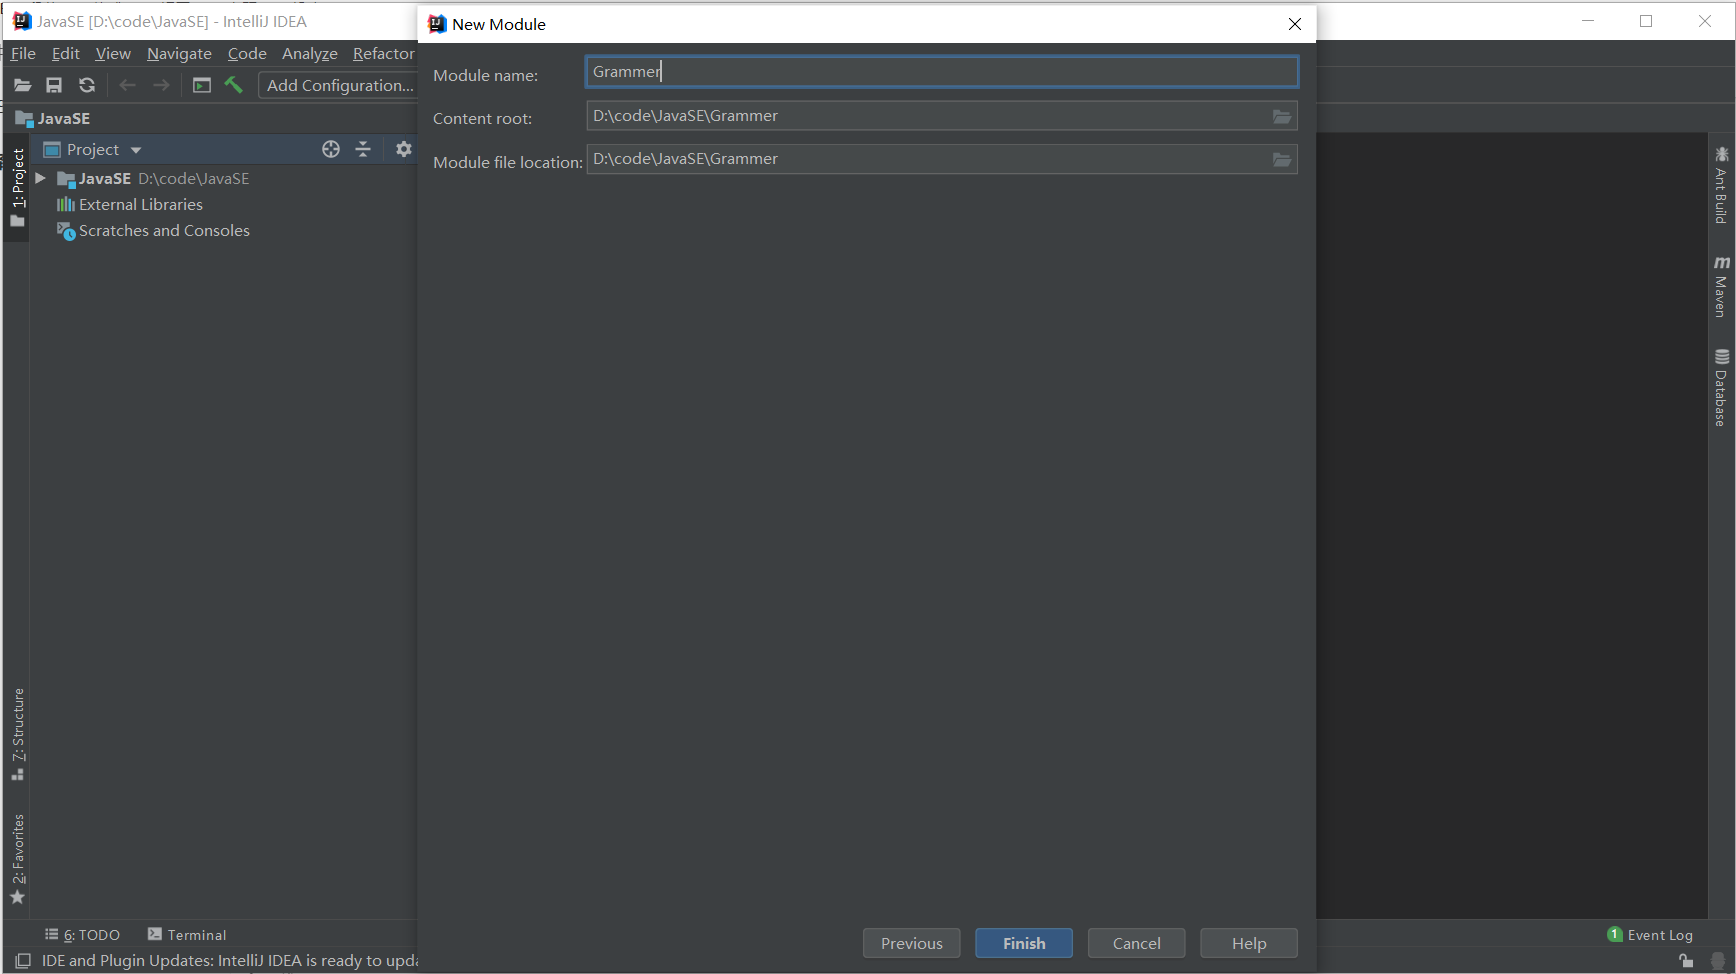The height and width of the screenshot is (974, 1736).
Task: Click the Open folder toolbar icon
Action: coord(22,86)
